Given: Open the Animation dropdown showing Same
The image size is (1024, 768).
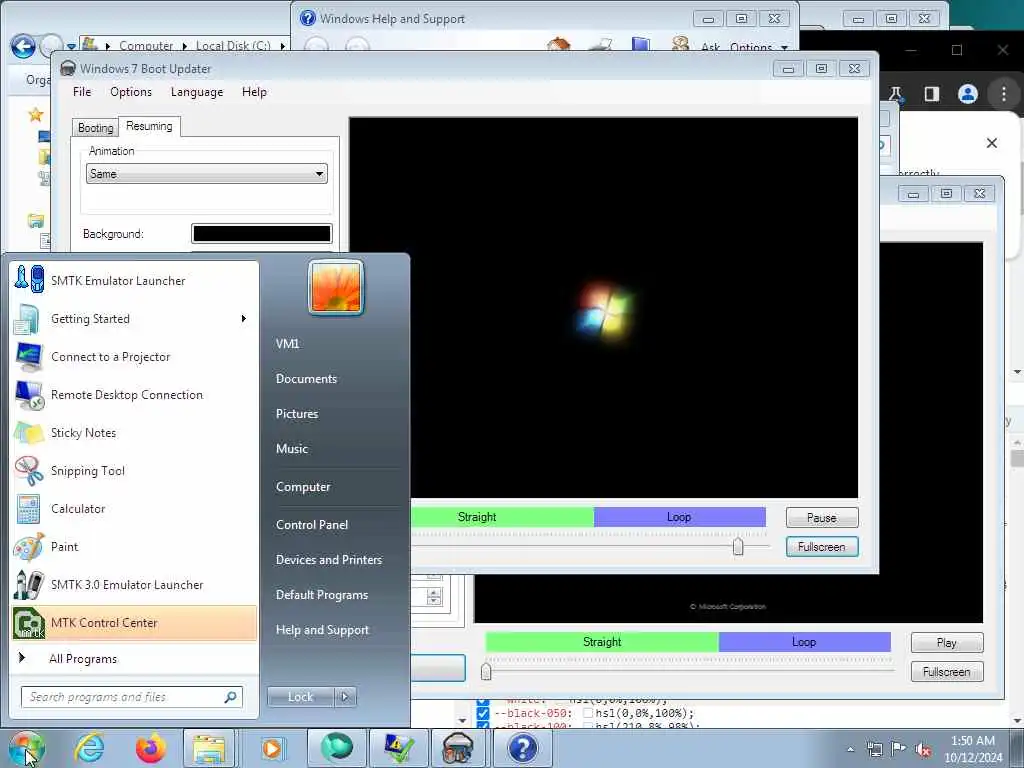Looking at the screenshot, I should 206,174.
